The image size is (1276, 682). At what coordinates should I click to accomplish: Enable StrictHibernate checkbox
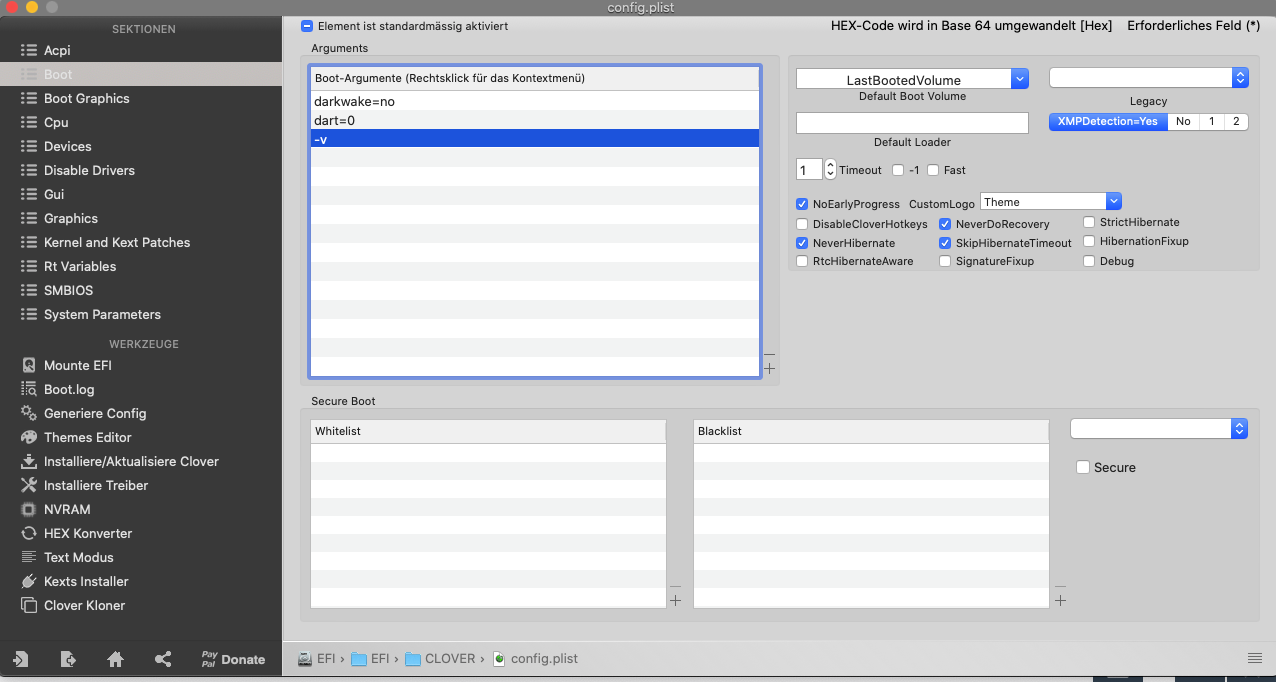(1089, 222)
